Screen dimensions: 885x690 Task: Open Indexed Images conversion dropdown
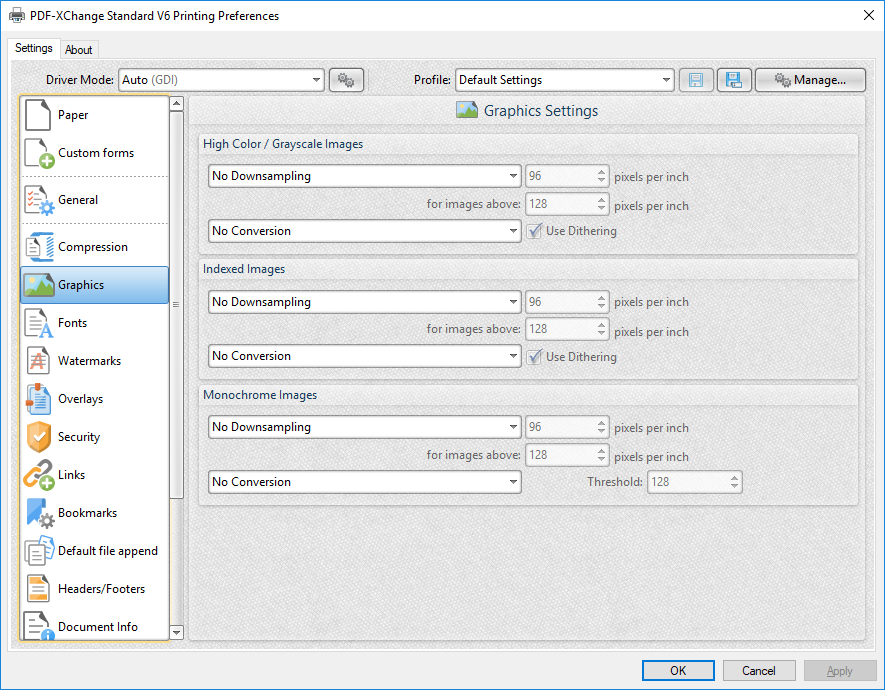(x=365, y=356)
